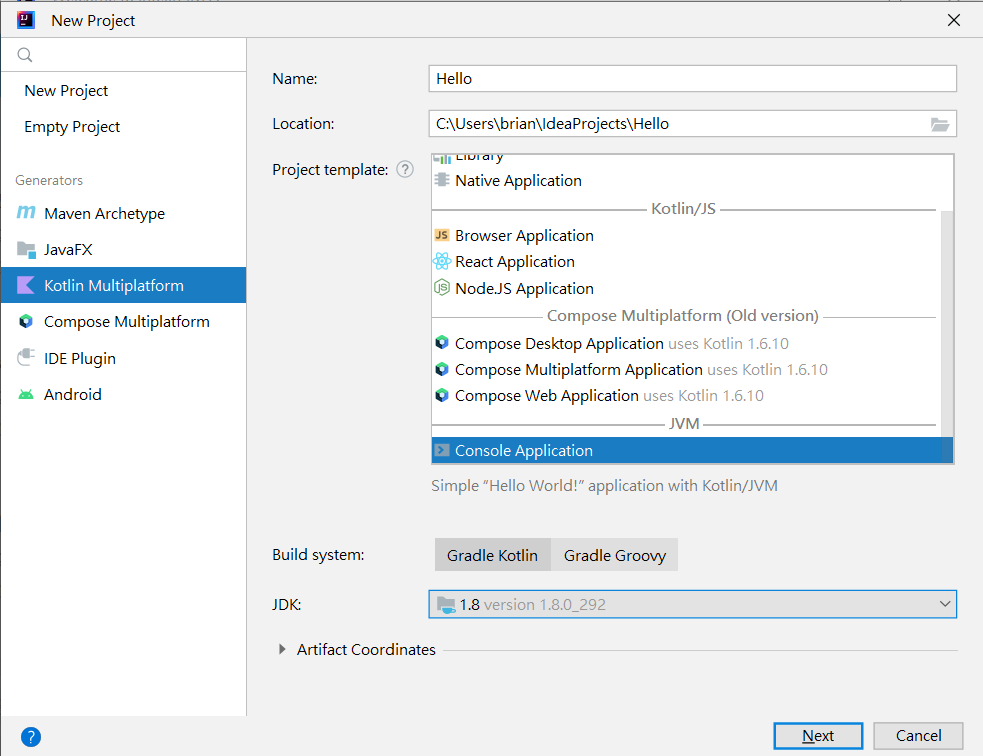
Task: Click the IDE Plugin generator icon
Action: coord(26,358)
